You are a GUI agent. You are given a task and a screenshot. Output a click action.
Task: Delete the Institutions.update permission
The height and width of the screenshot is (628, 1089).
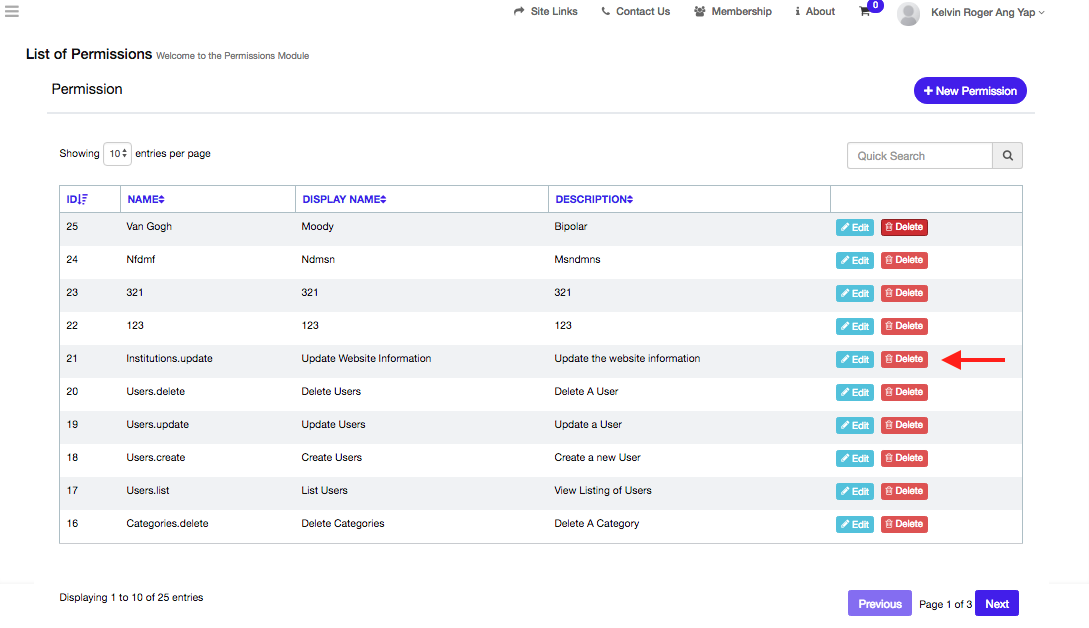tap(904, 359)
